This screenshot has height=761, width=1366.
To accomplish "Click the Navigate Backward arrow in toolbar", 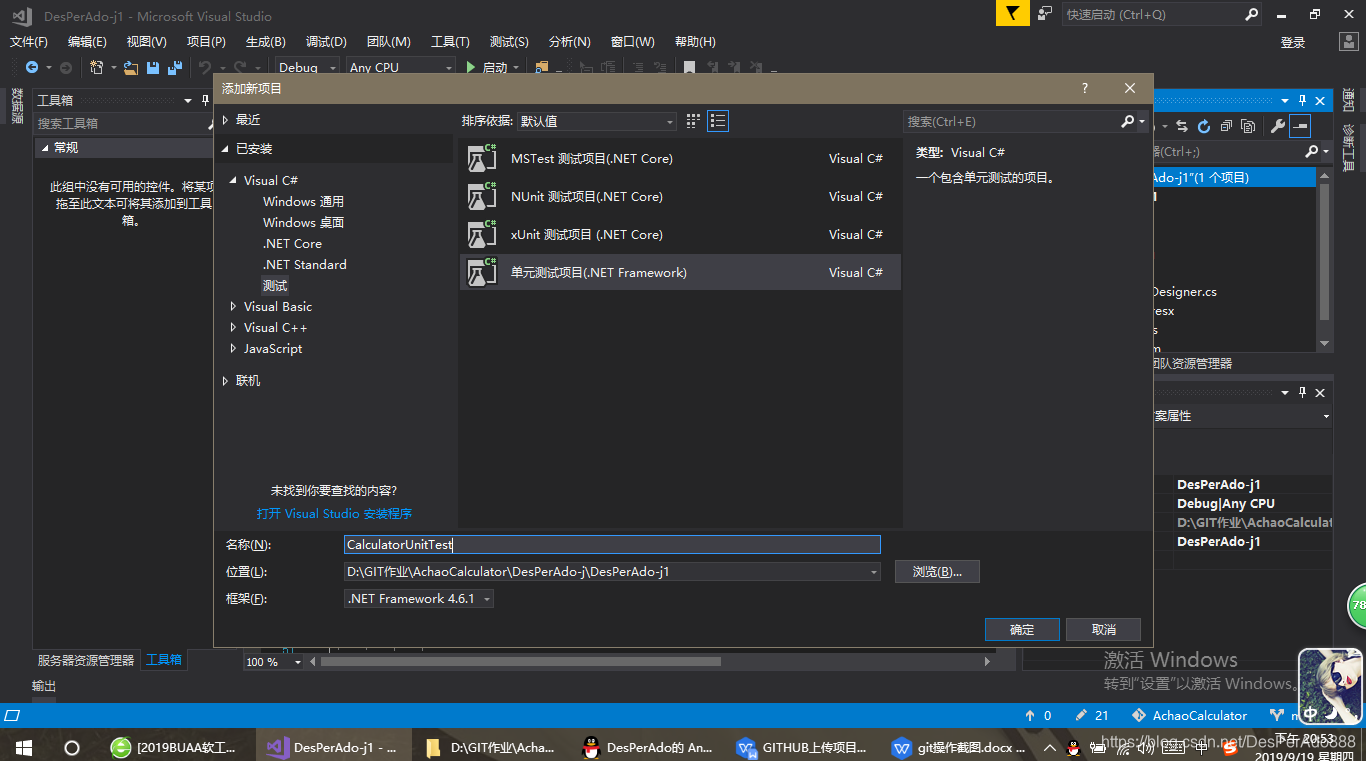I will click(32, 67).
